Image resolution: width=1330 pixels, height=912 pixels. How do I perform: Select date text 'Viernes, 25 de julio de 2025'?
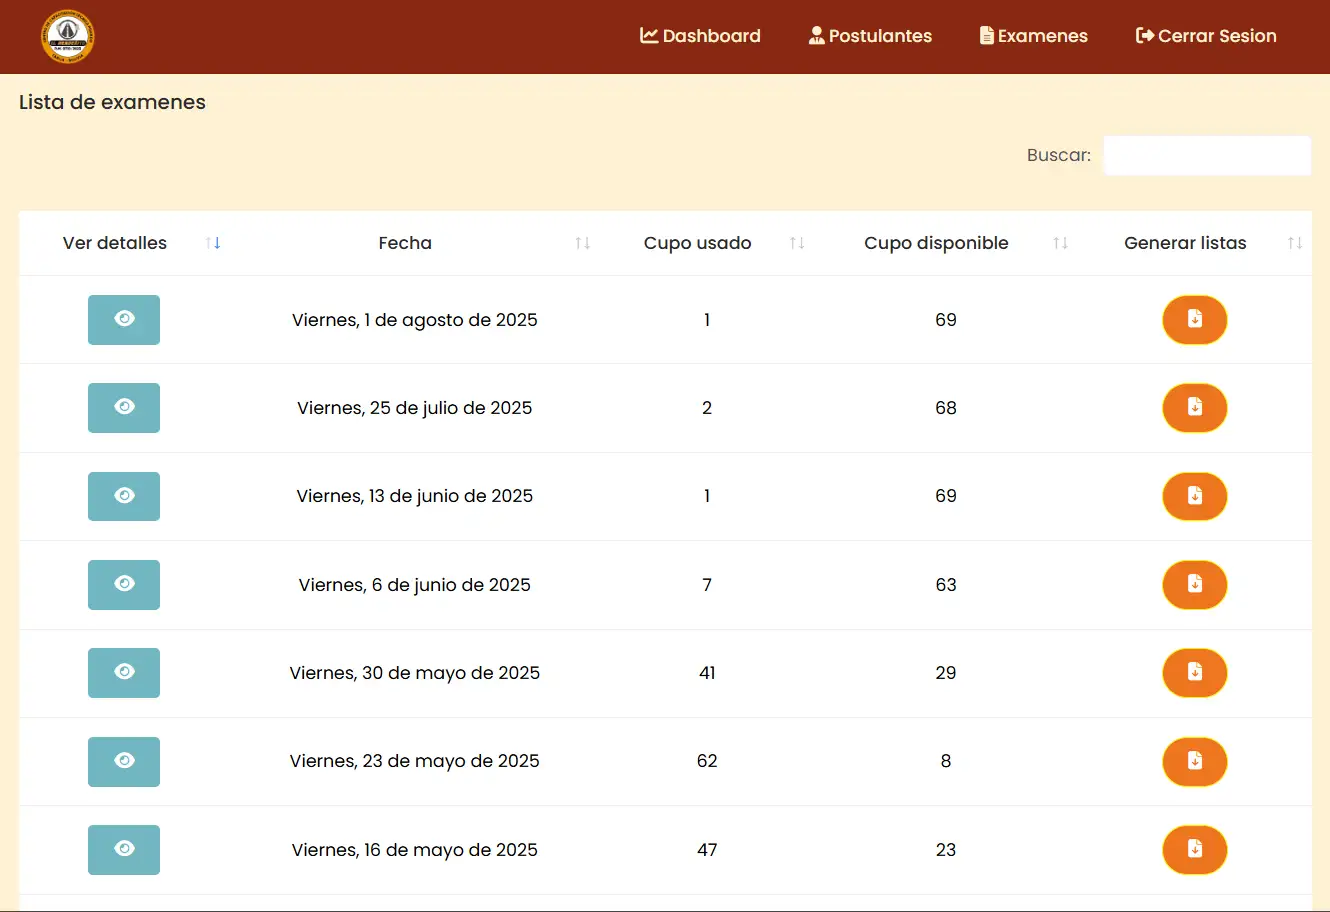pos(415,408)
